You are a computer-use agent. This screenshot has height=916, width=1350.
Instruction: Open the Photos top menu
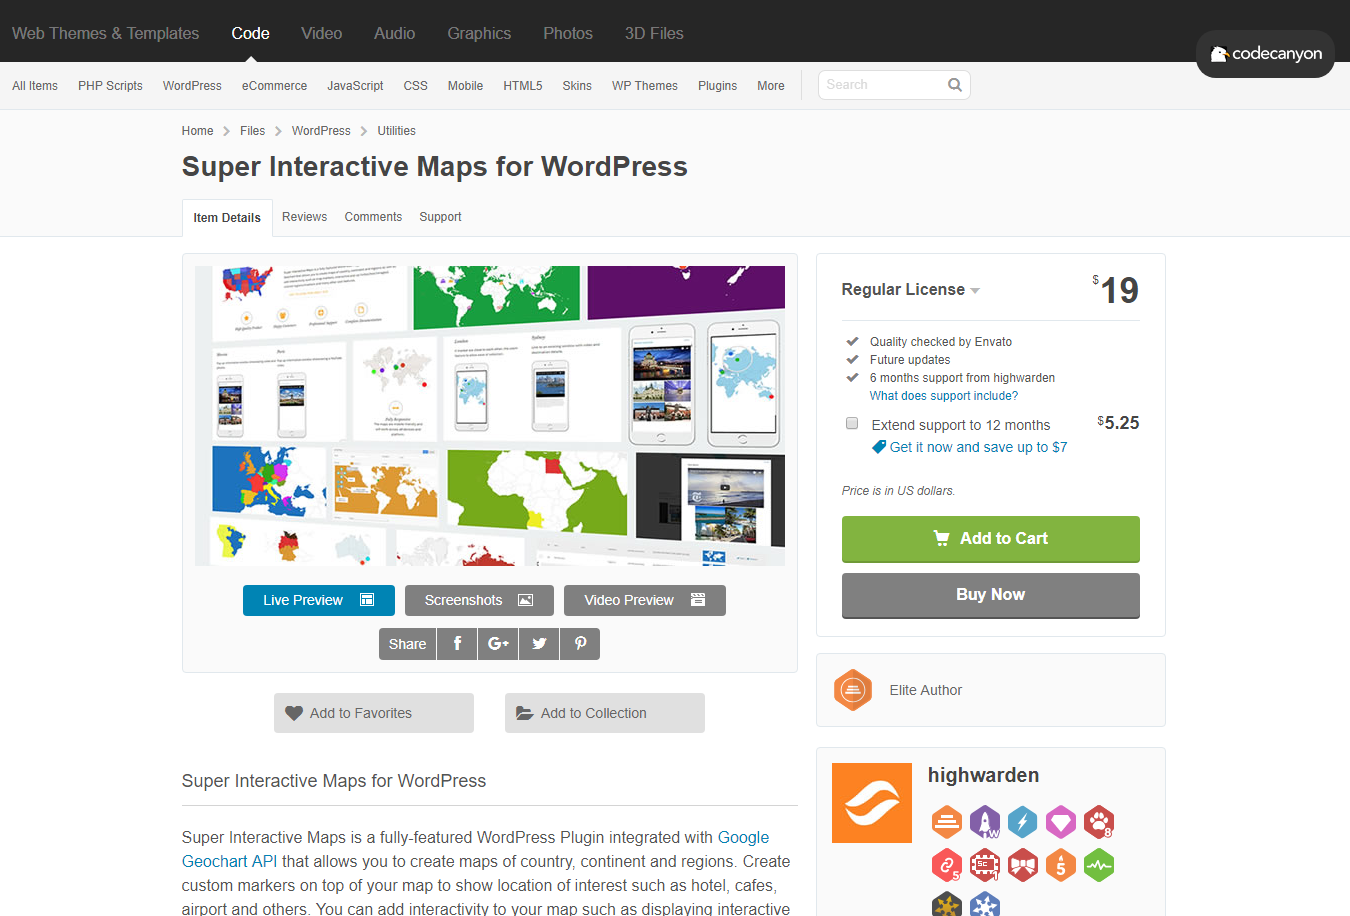(568, 33)
